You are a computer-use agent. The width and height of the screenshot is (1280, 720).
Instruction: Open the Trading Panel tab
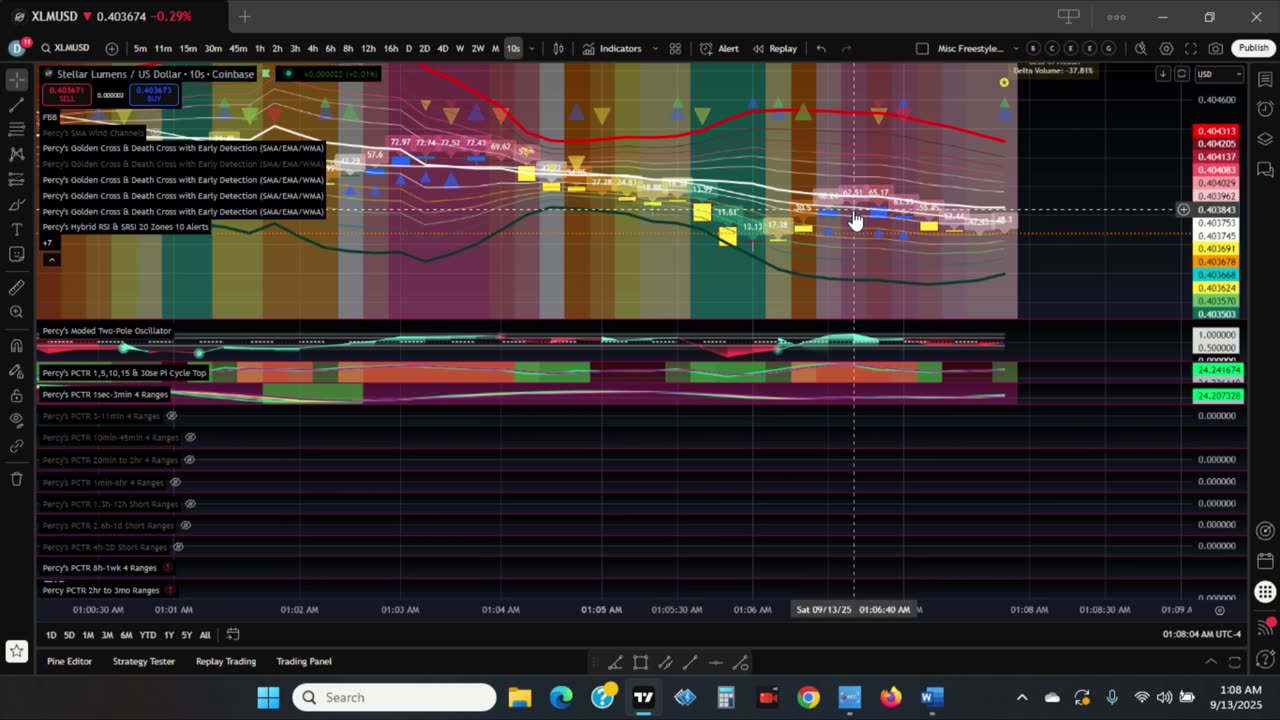304,661
